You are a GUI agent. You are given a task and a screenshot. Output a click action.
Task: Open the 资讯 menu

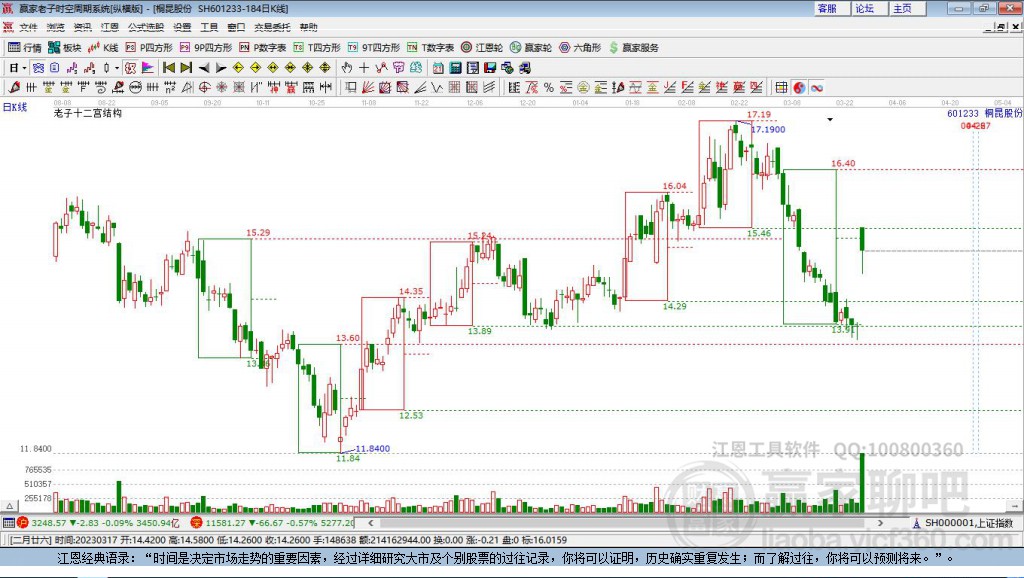coord(82,27)
